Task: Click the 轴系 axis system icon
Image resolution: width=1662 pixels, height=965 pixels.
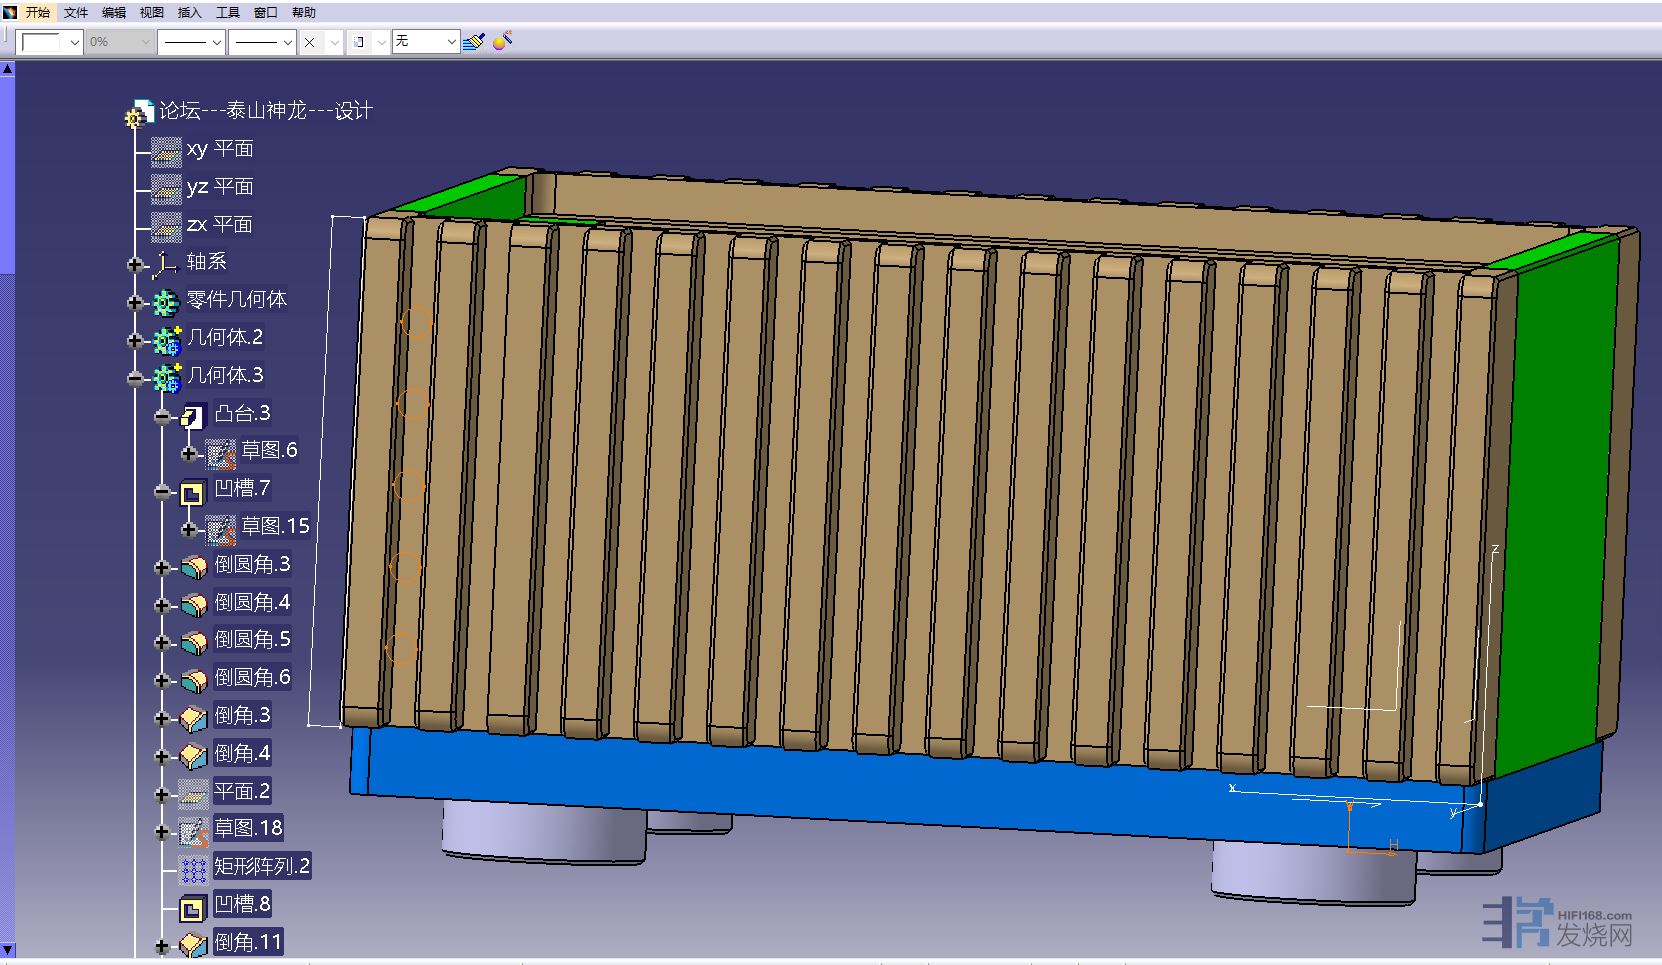Action: (165, 264)
